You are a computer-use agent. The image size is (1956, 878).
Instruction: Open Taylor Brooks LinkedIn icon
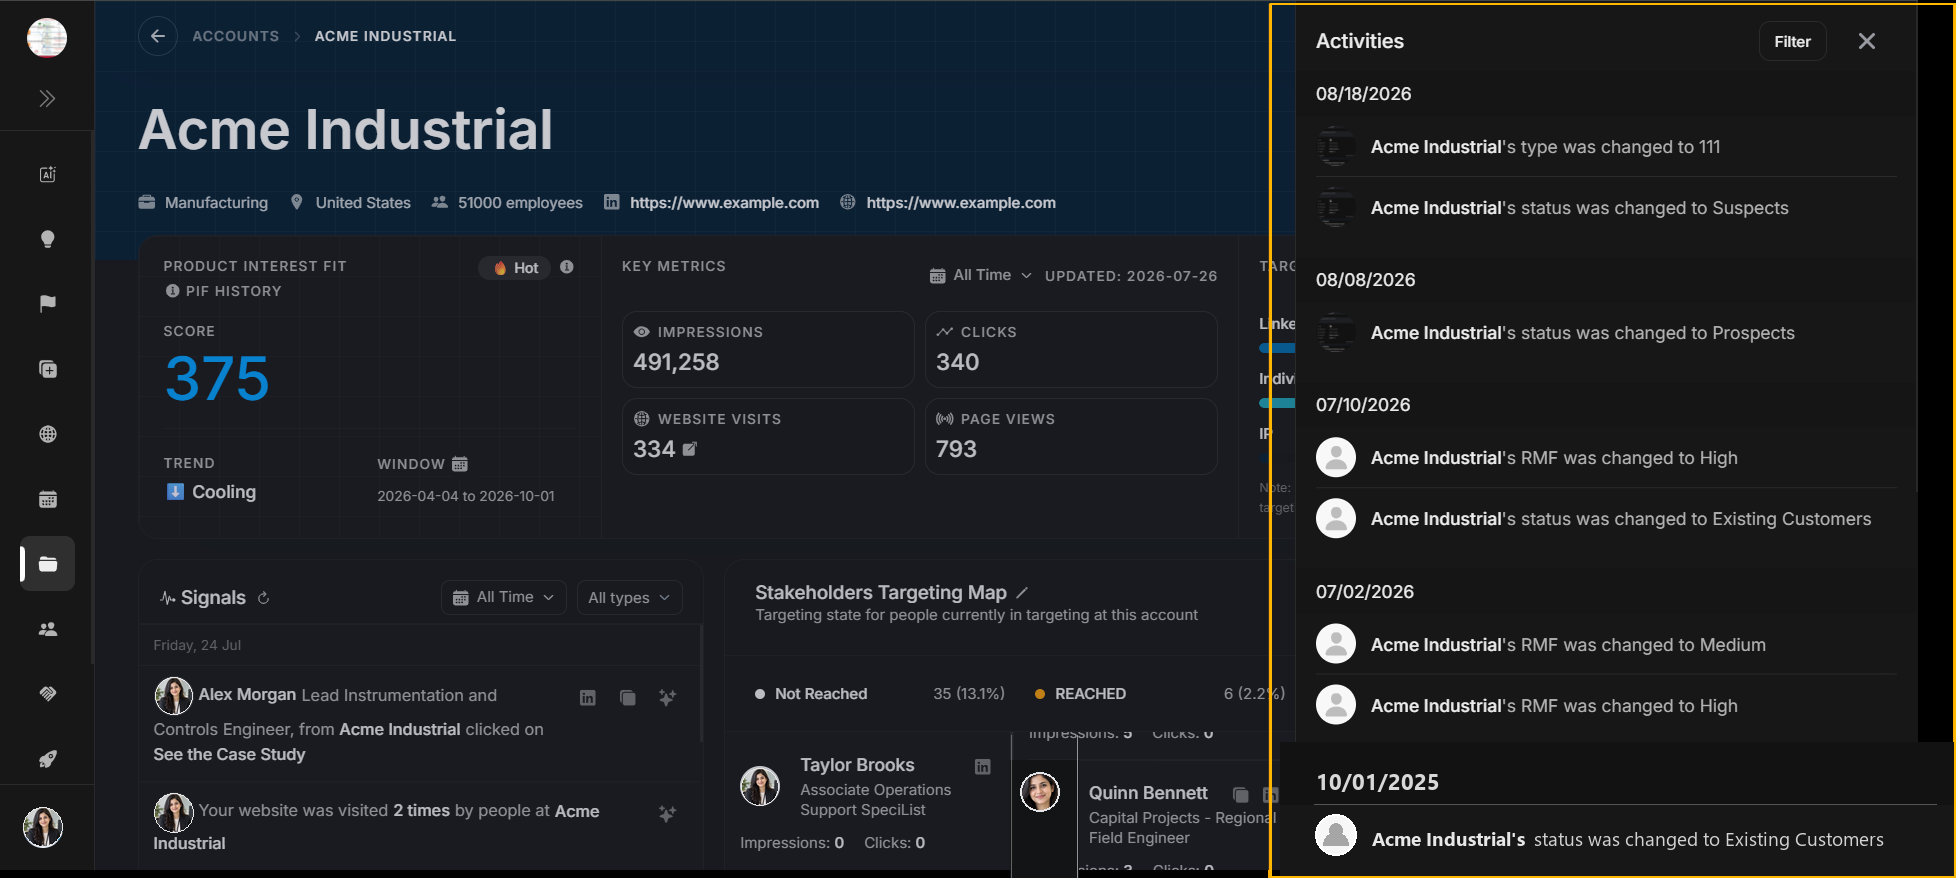pos(983,766)
